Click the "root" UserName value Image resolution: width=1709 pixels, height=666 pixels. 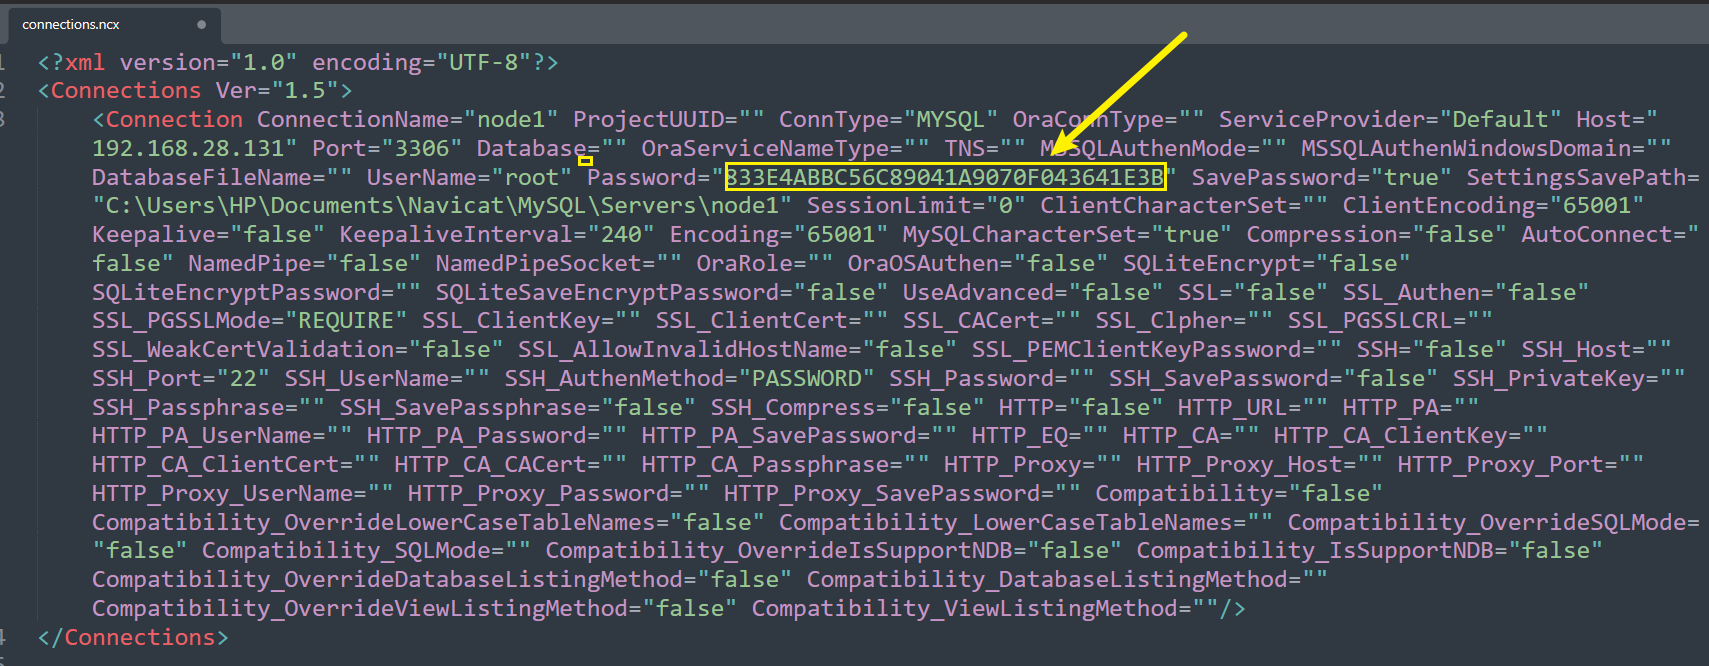point(531,177)
